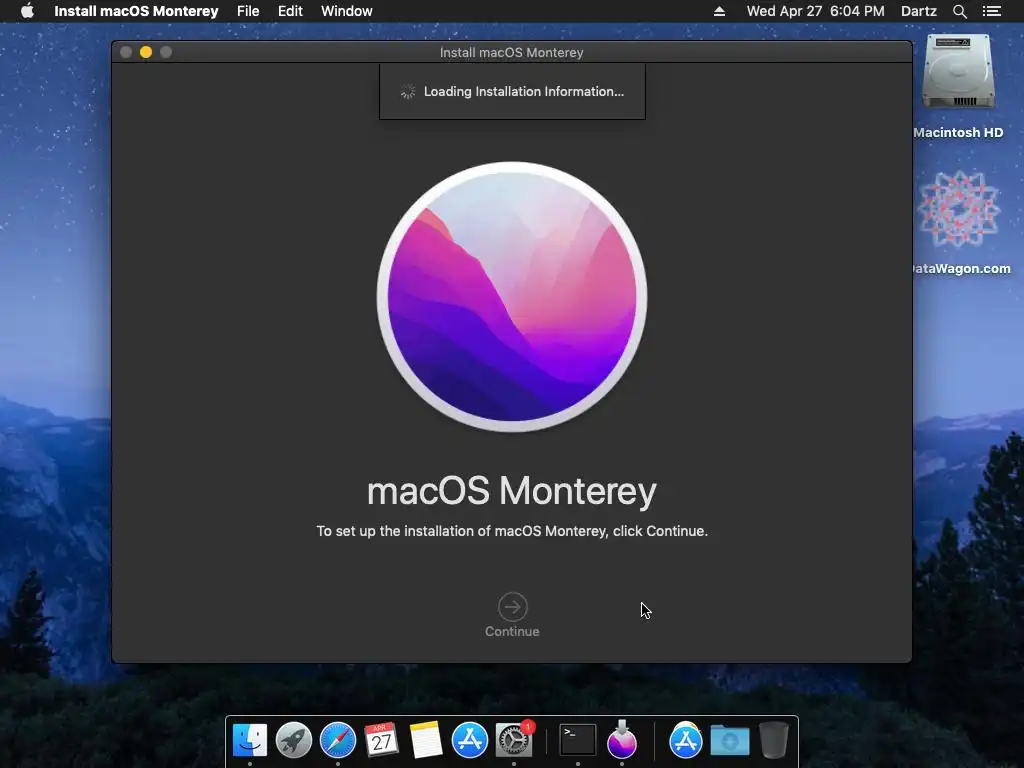The image size is (1024, 768).
Task: Open the Window menu
Action: [346, 11]
